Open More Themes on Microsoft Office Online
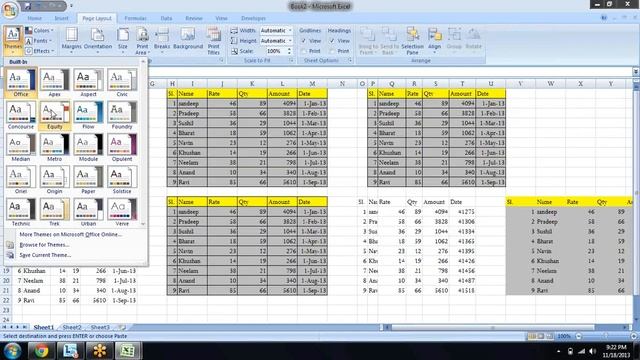 pyautogui.click(x=71, y=235)
